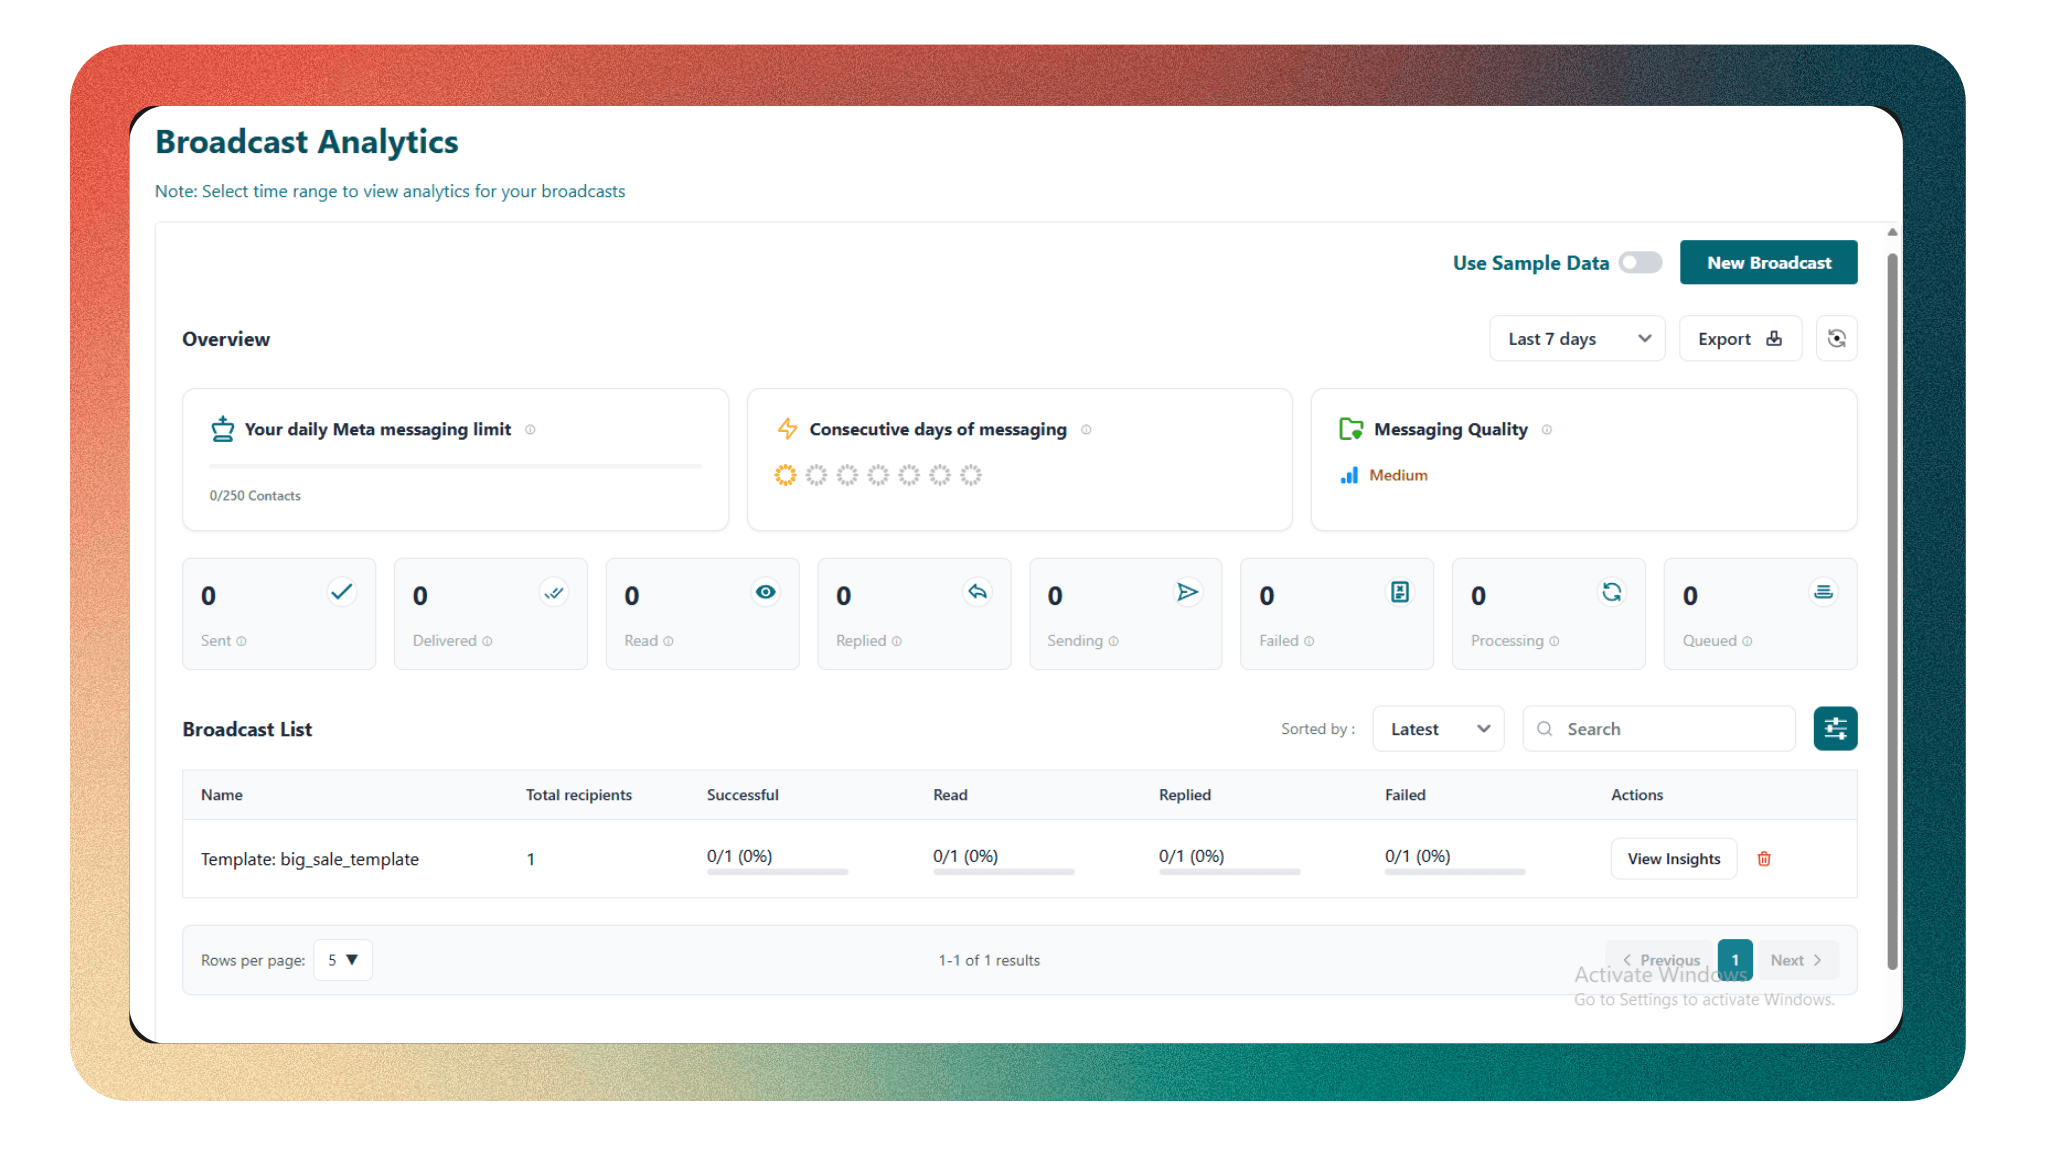This screenshot has height=1152, width=2048.
Task: Click the Sent checkmark icon
Action: coord(341,592)
